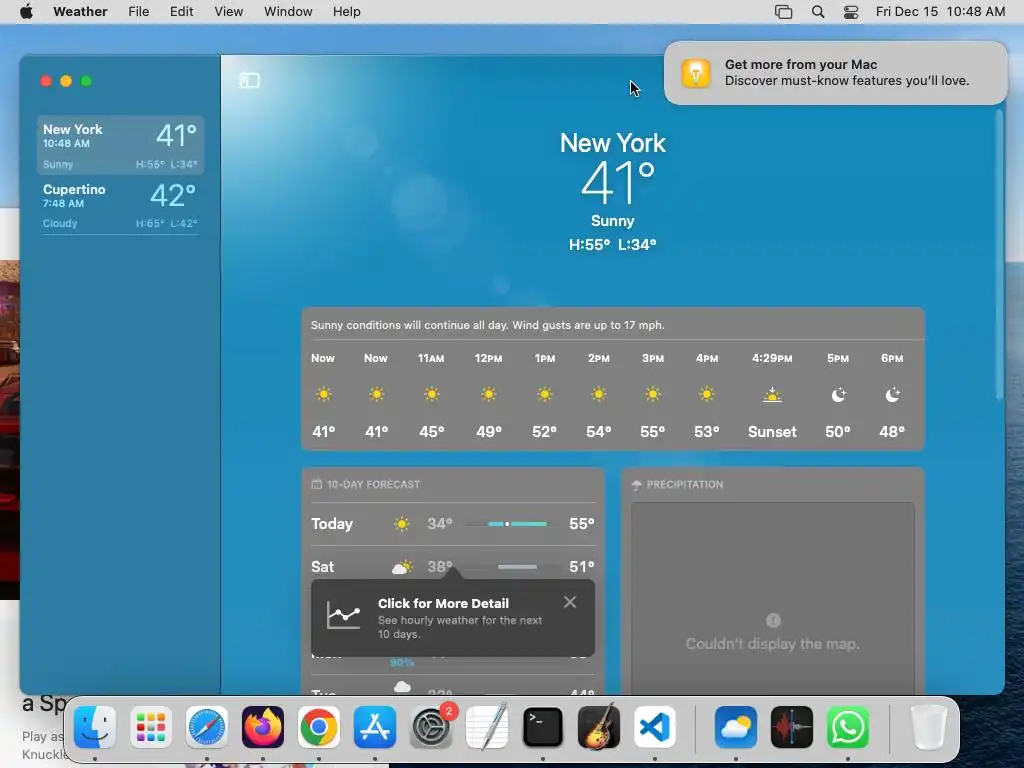Image resolution: width=1024 pixels, height=768 pixels.
Task: Click the Stage Manager windows icon in menu bar
Action: tap(783, 12)
